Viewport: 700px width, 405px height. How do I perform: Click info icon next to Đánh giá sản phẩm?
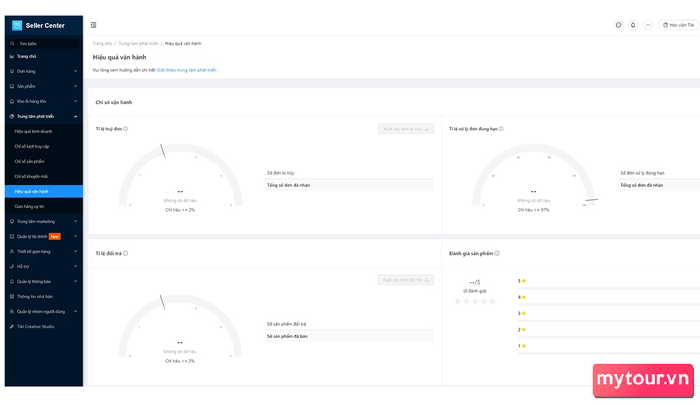click(497, 253)
